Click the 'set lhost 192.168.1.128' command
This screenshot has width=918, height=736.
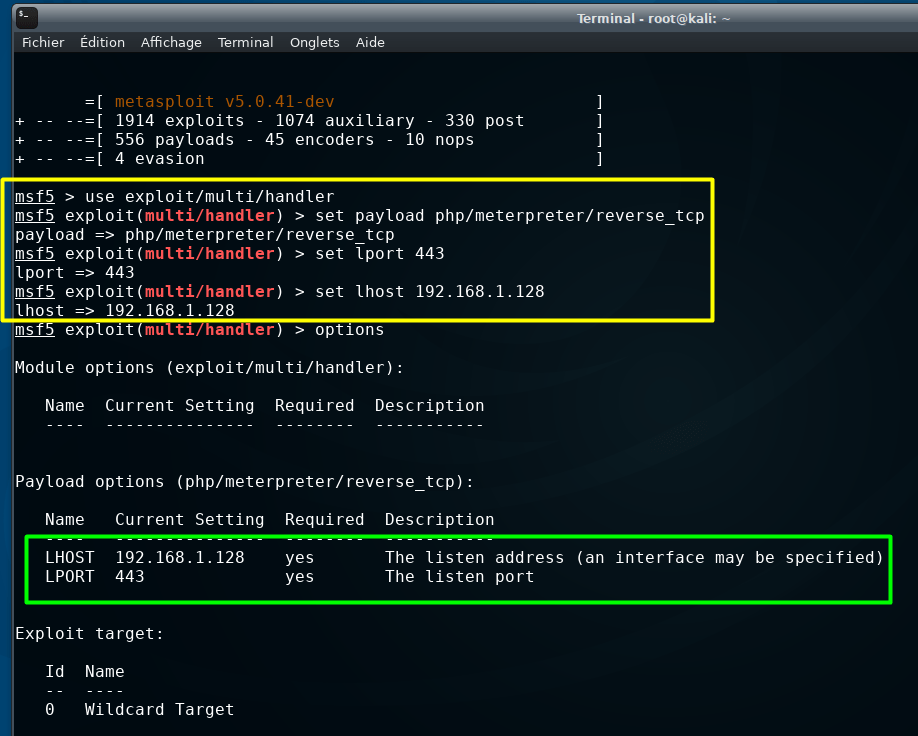click(x=430, y=292)
